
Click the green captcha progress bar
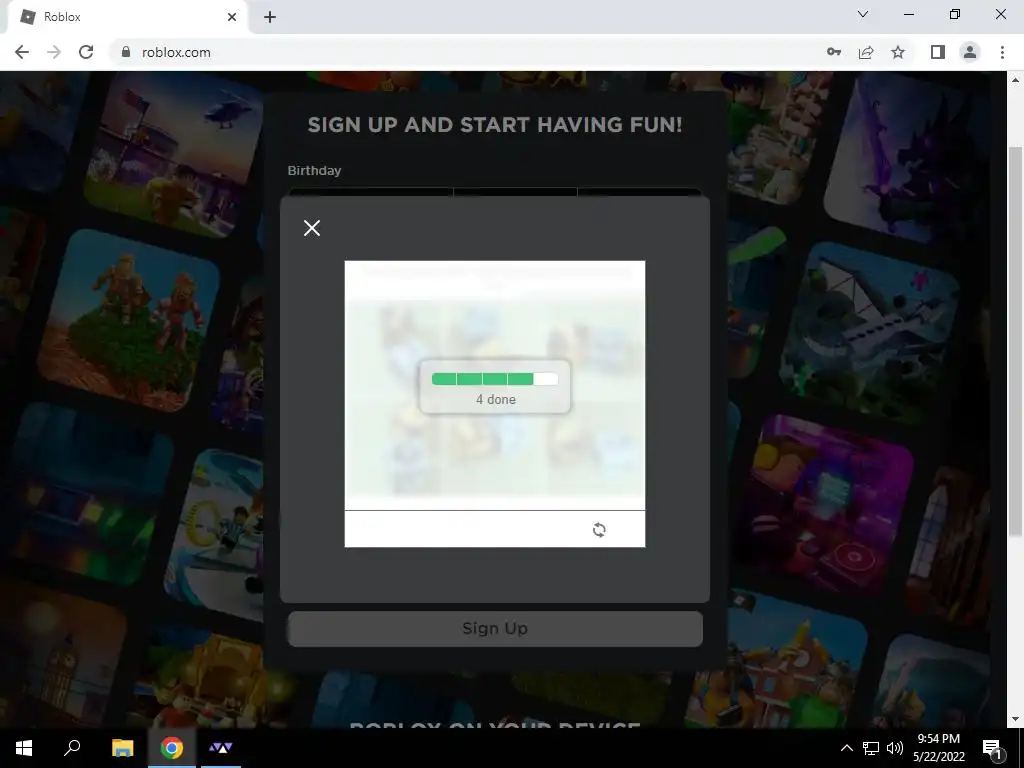coord(495,379)
